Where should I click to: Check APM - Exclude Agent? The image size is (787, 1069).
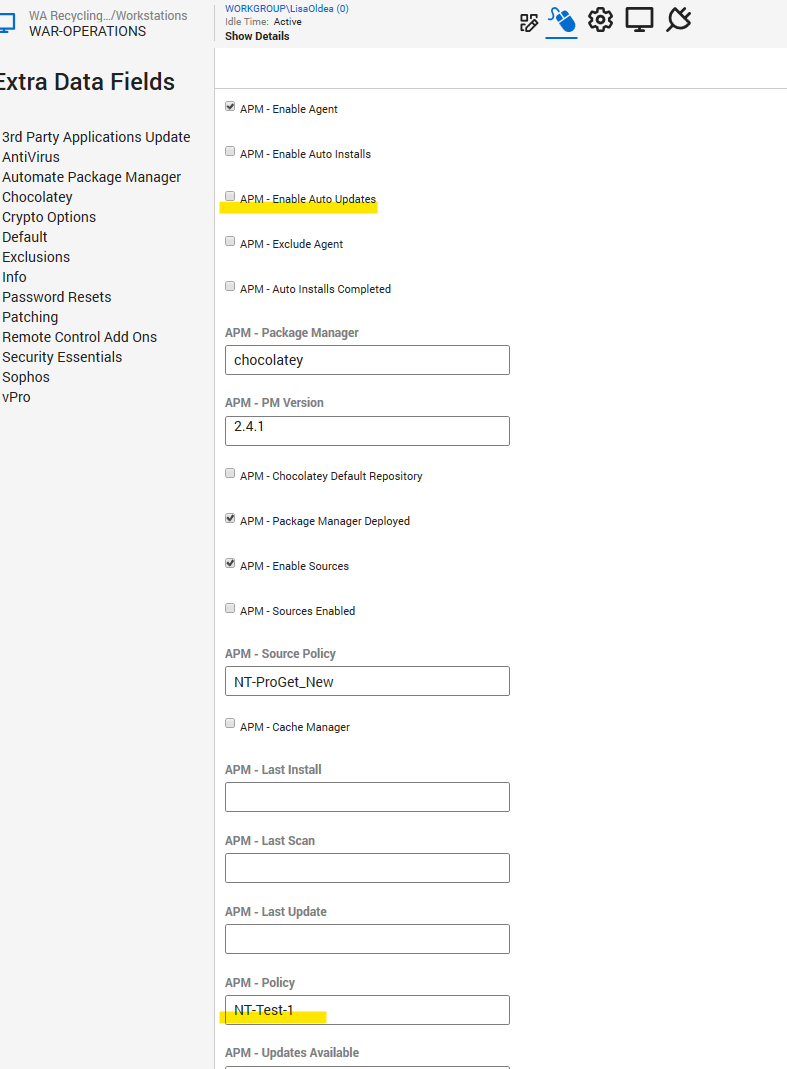point(230,241)
